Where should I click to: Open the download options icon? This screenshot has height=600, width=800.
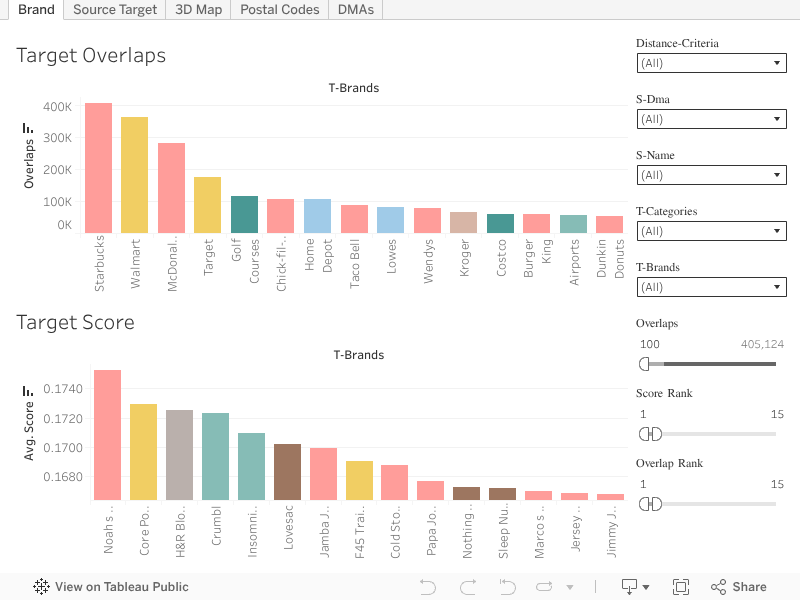pos(635,587)
